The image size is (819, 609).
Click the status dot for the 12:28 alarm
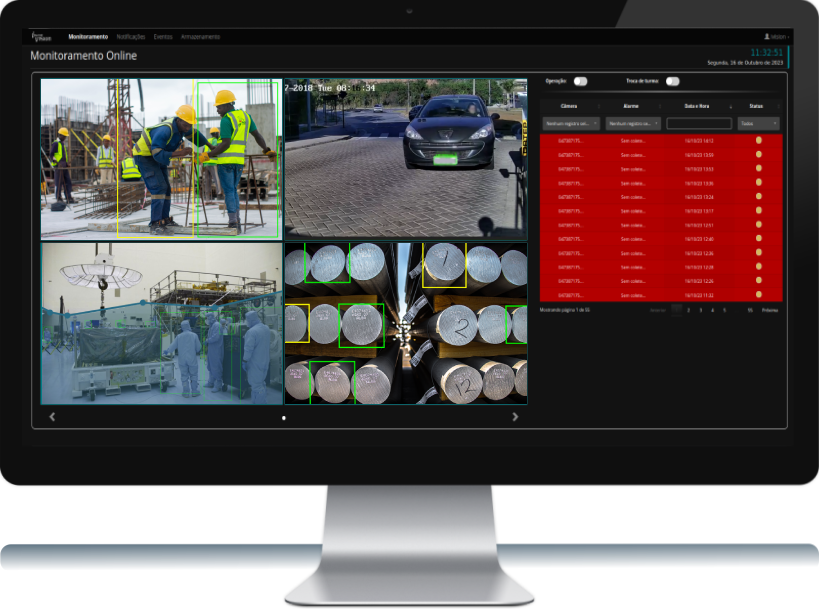click(758, 266)
